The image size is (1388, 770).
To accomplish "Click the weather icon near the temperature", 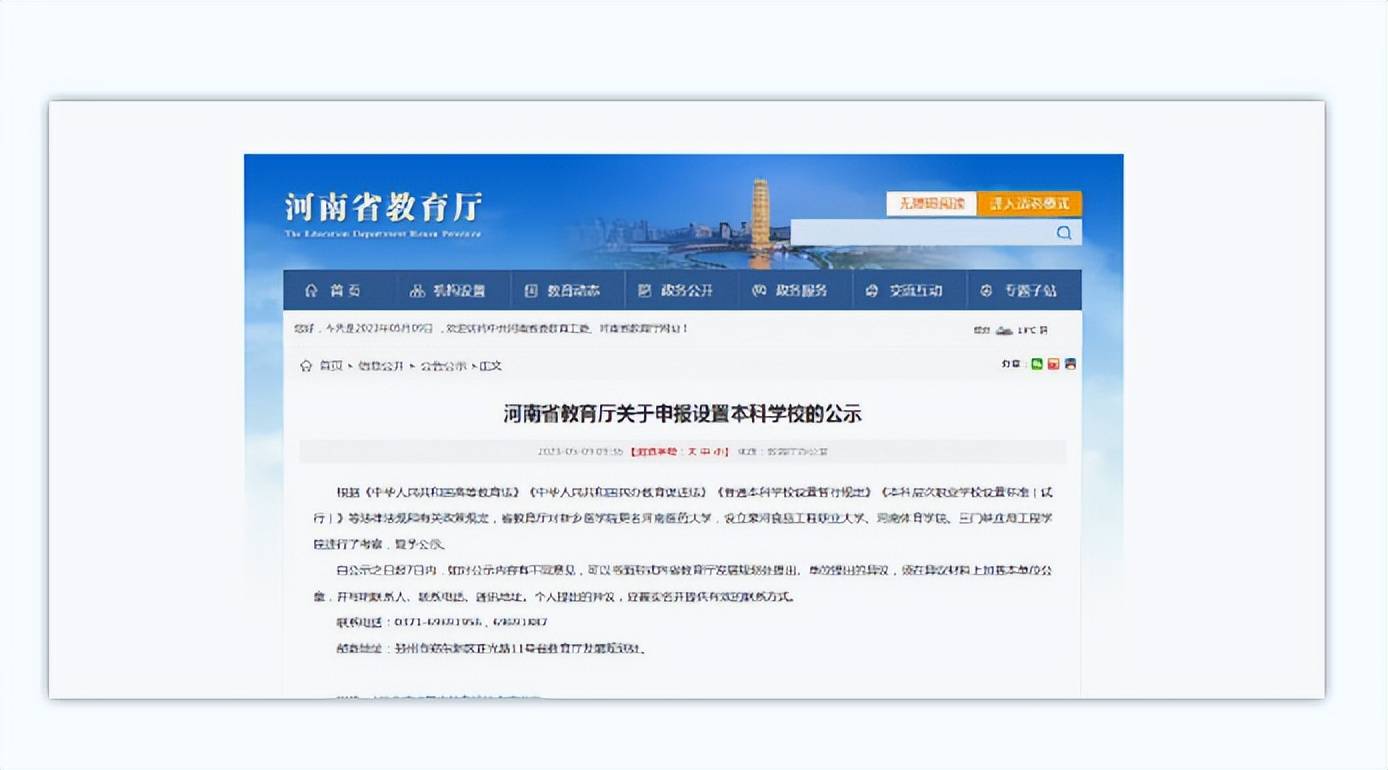I will coord(1004,330).
